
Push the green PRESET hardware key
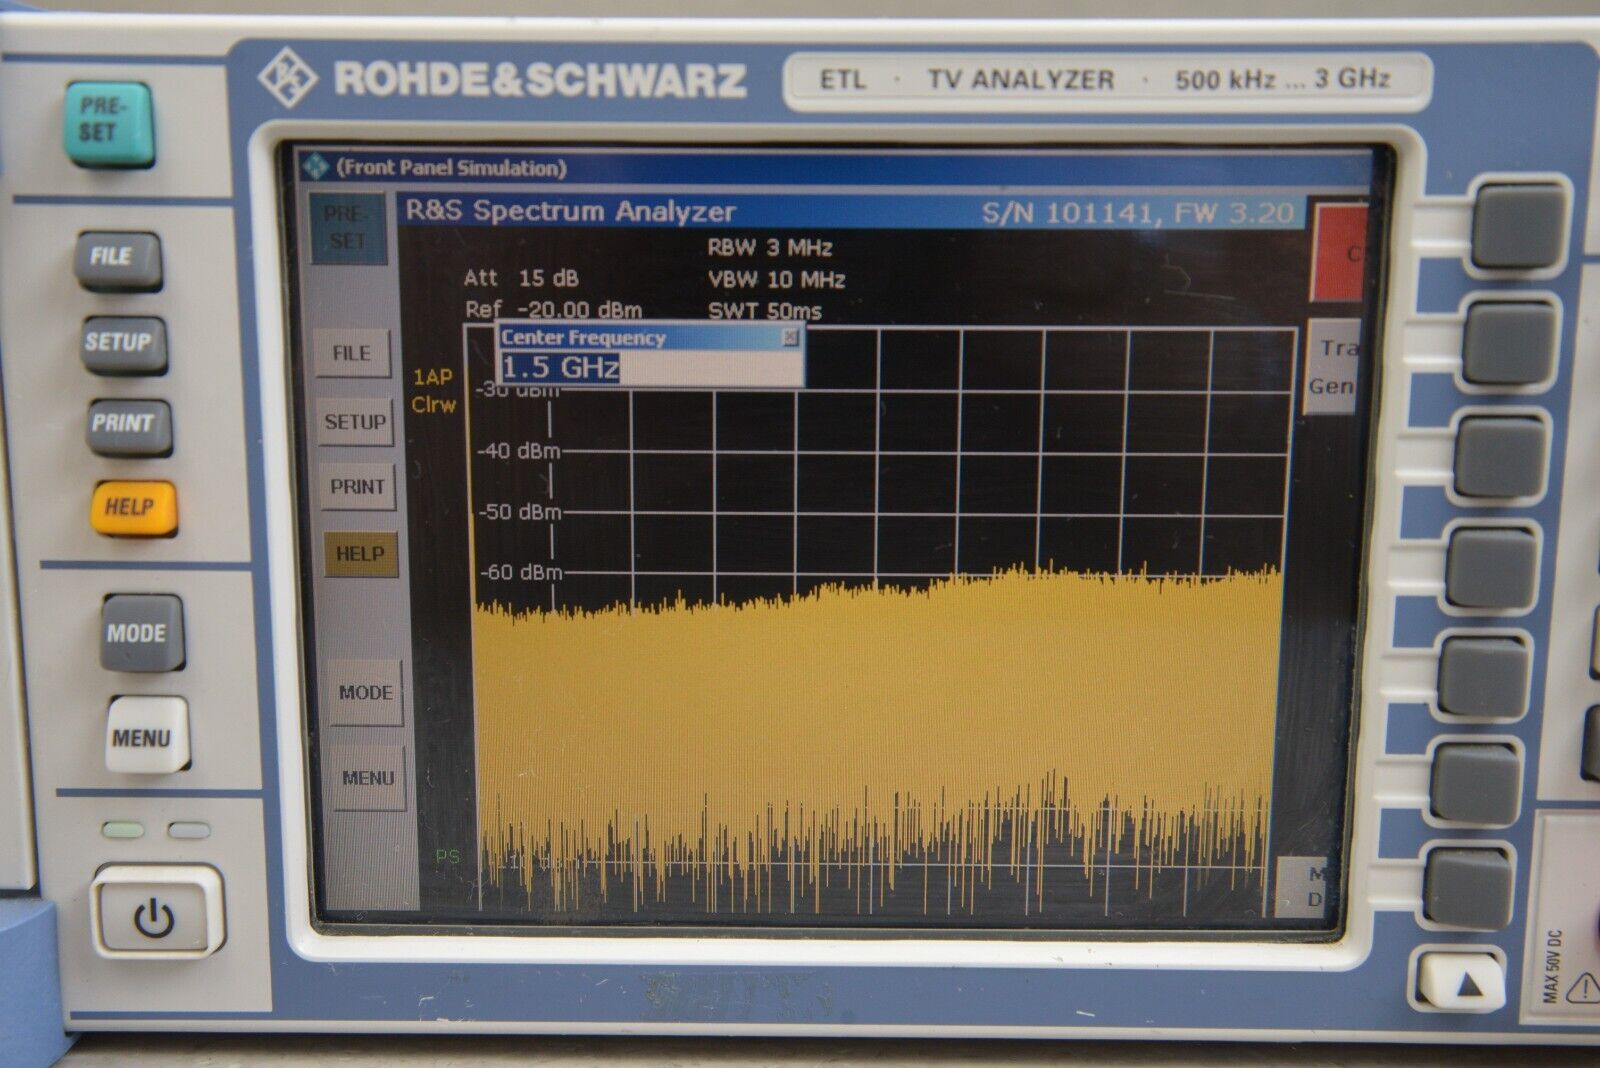pos(109,123)
